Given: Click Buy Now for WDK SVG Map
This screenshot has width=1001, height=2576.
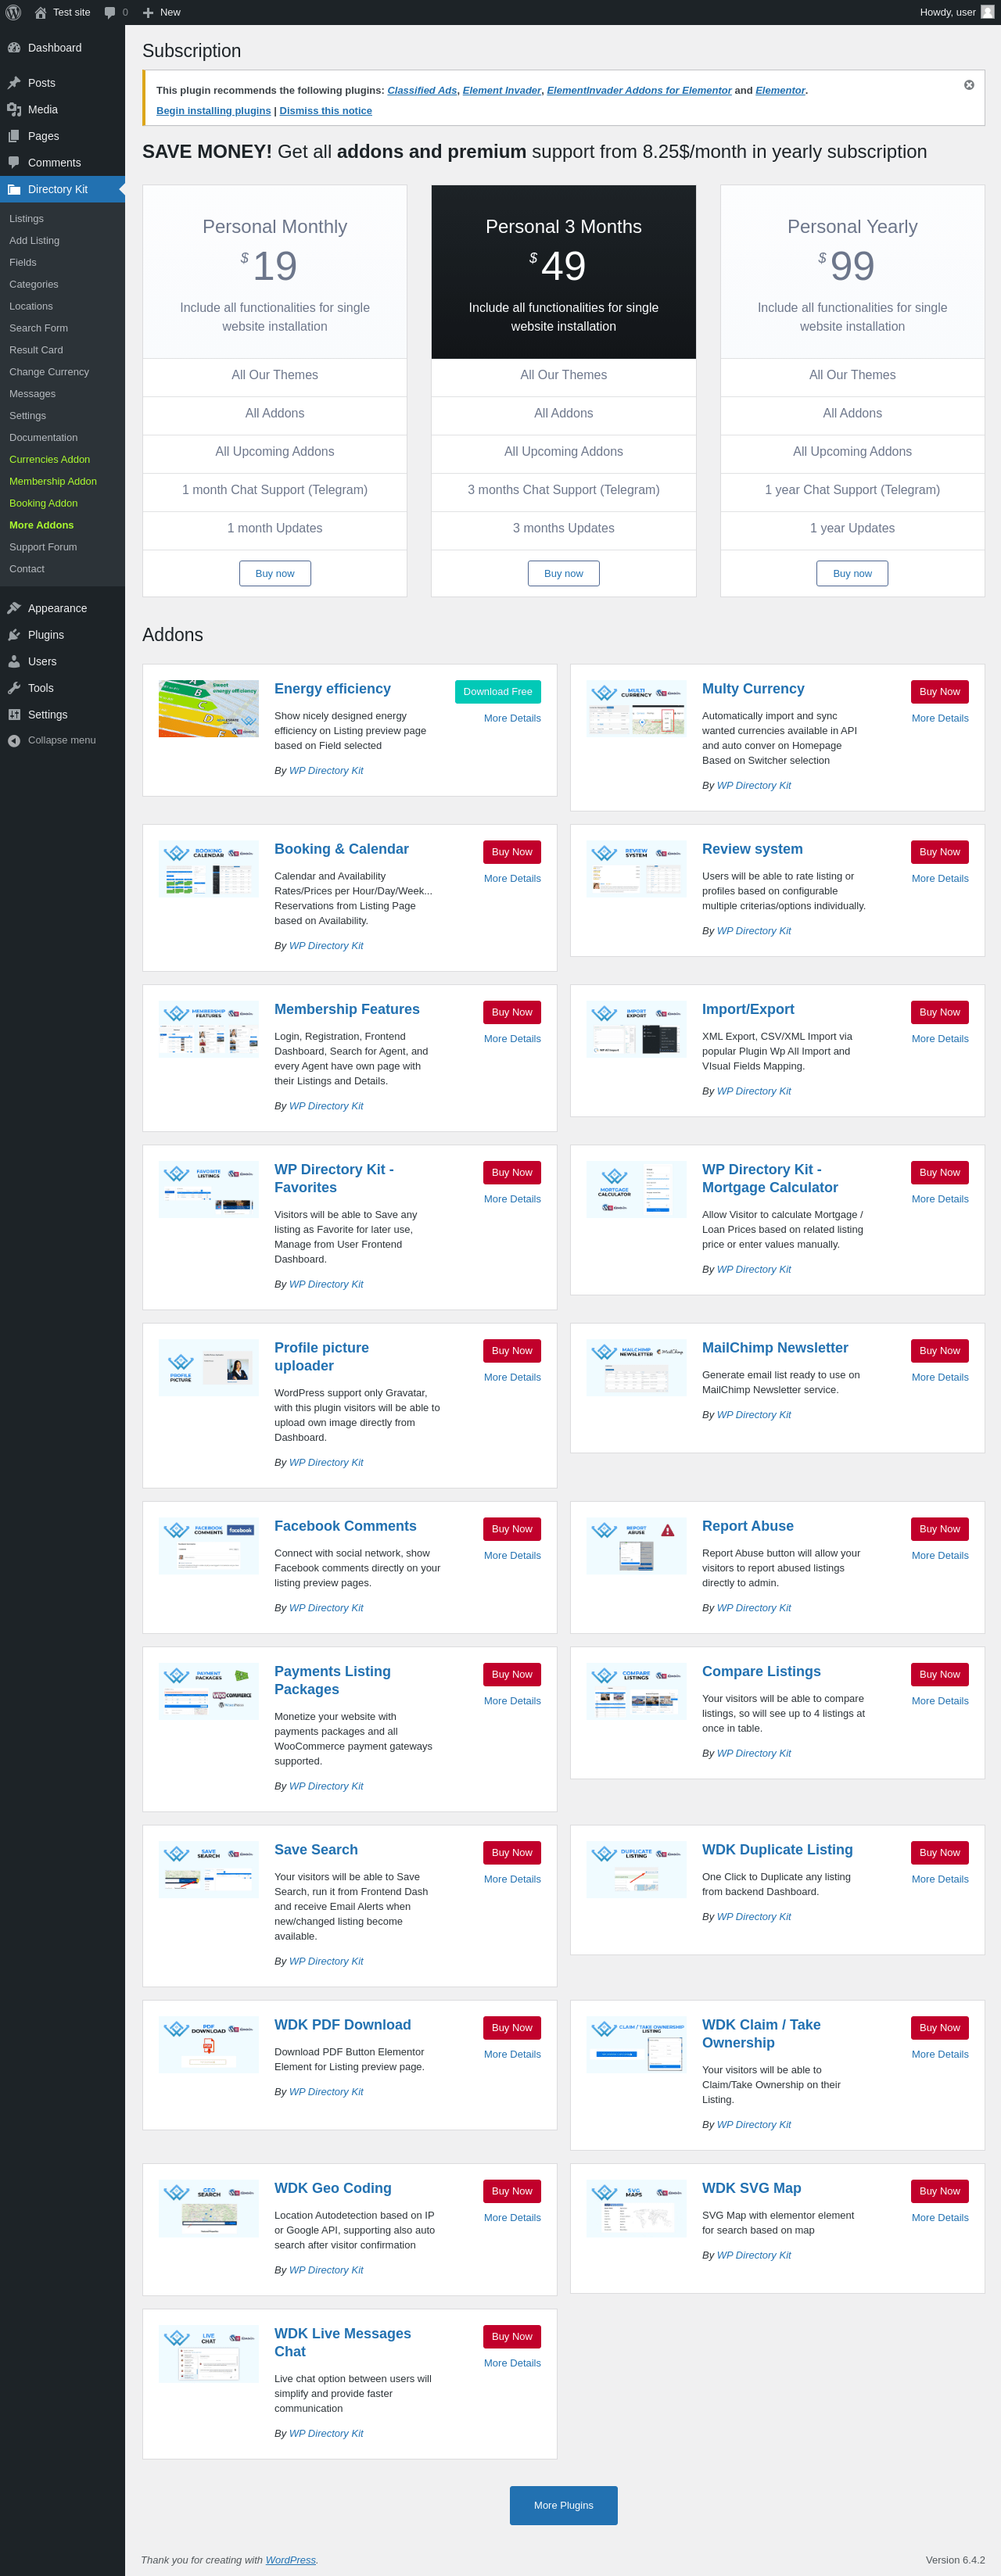Looking at the screenshot, I should click(940, 2191).
